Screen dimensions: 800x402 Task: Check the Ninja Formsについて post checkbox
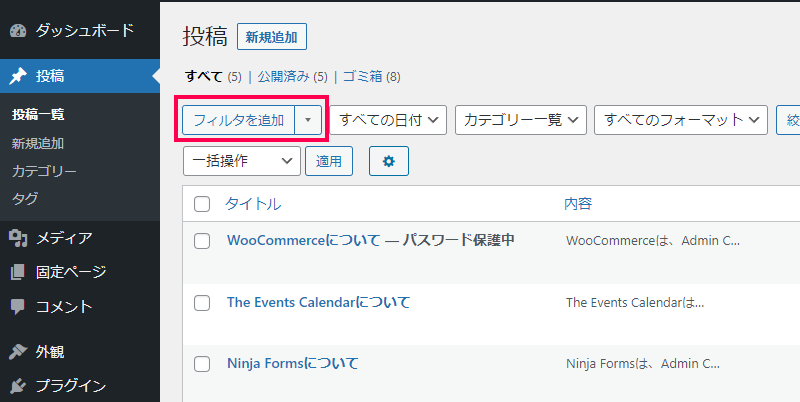click(202, 364)
